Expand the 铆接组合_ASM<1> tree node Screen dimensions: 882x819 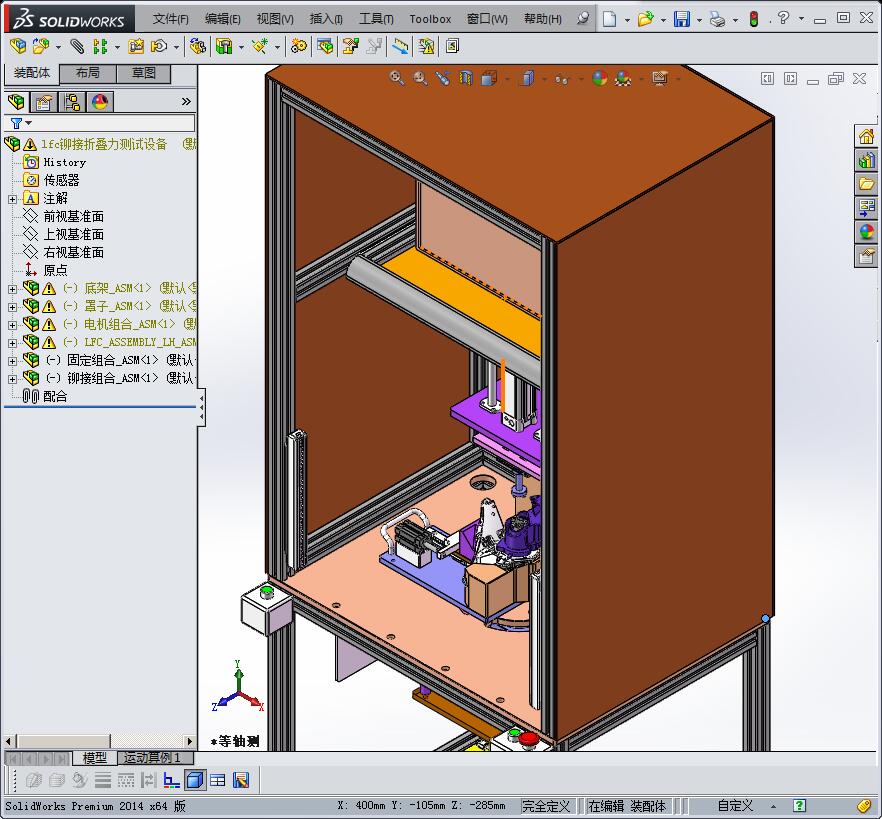[12, 379]
